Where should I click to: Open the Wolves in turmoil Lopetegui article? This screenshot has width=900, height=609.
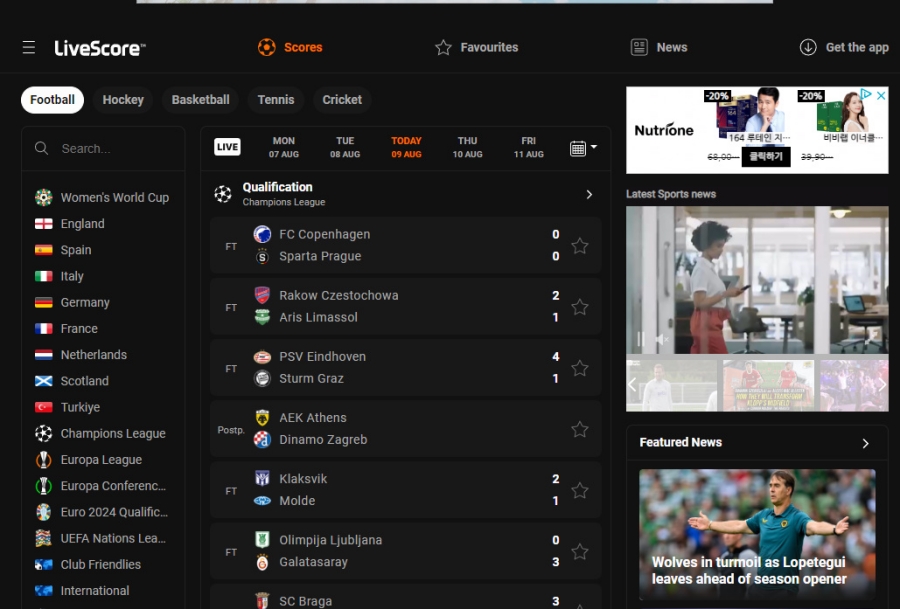point(757,534)
